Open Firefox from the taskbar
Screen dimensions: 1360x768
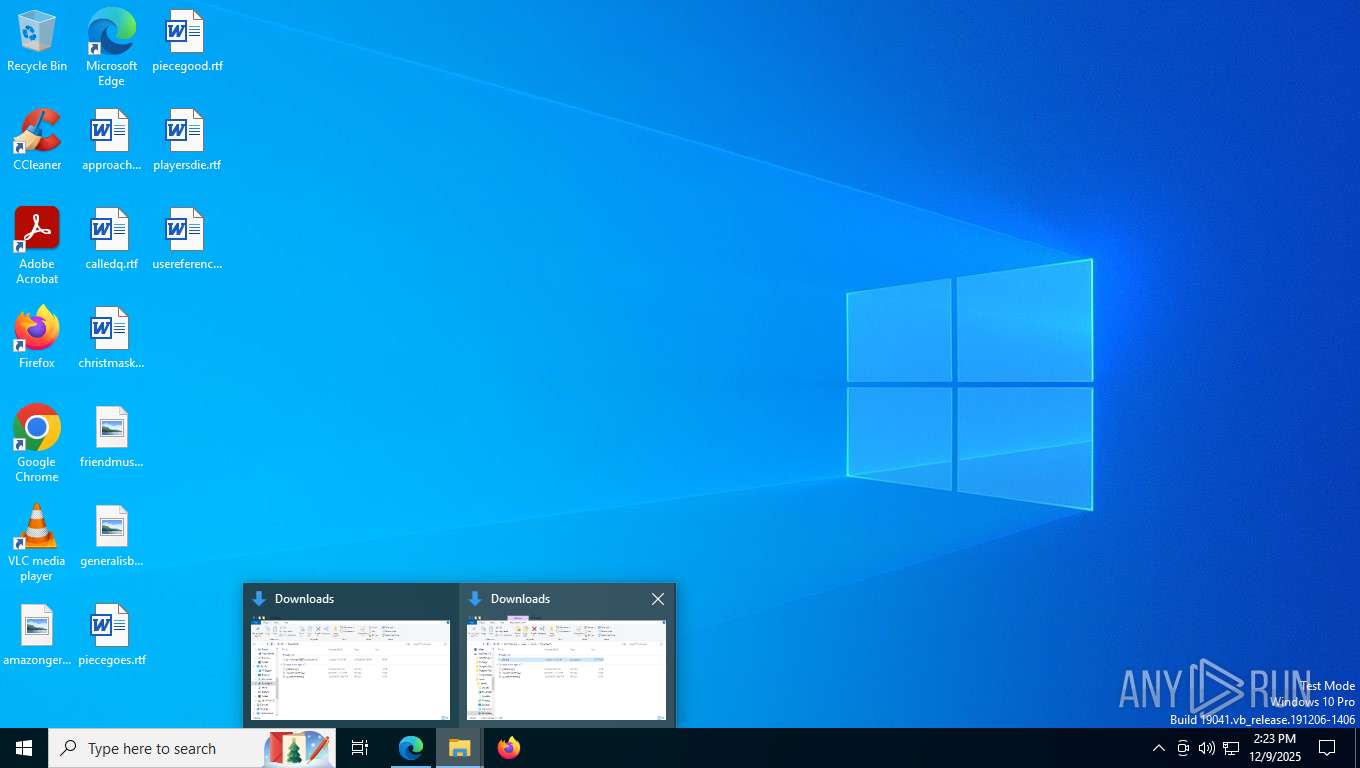coord(508,748)
